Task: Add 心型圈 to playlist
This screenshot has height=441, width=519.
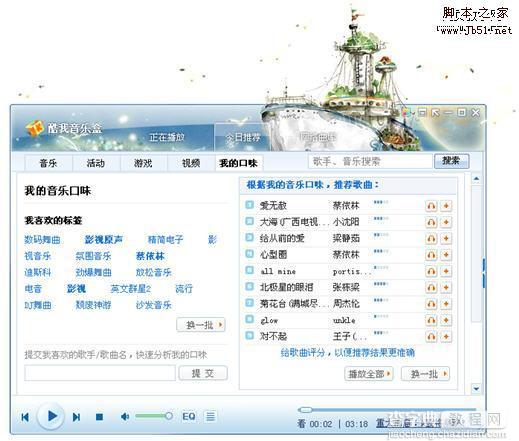Action: pos(446,255)
